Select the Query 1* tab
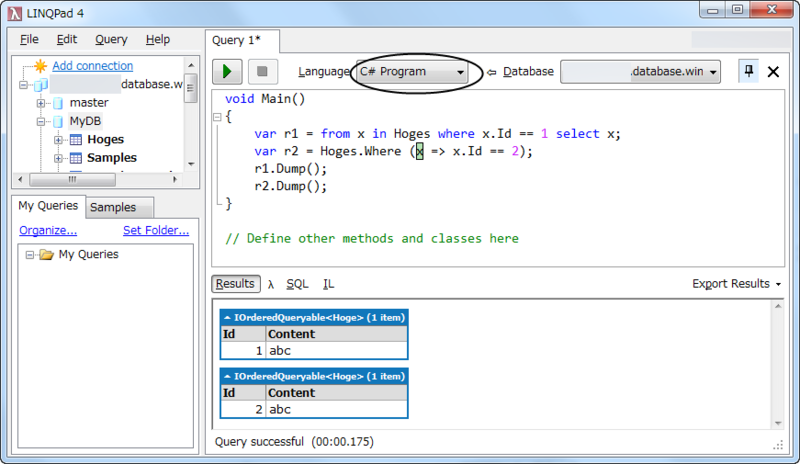 point(242,40)
